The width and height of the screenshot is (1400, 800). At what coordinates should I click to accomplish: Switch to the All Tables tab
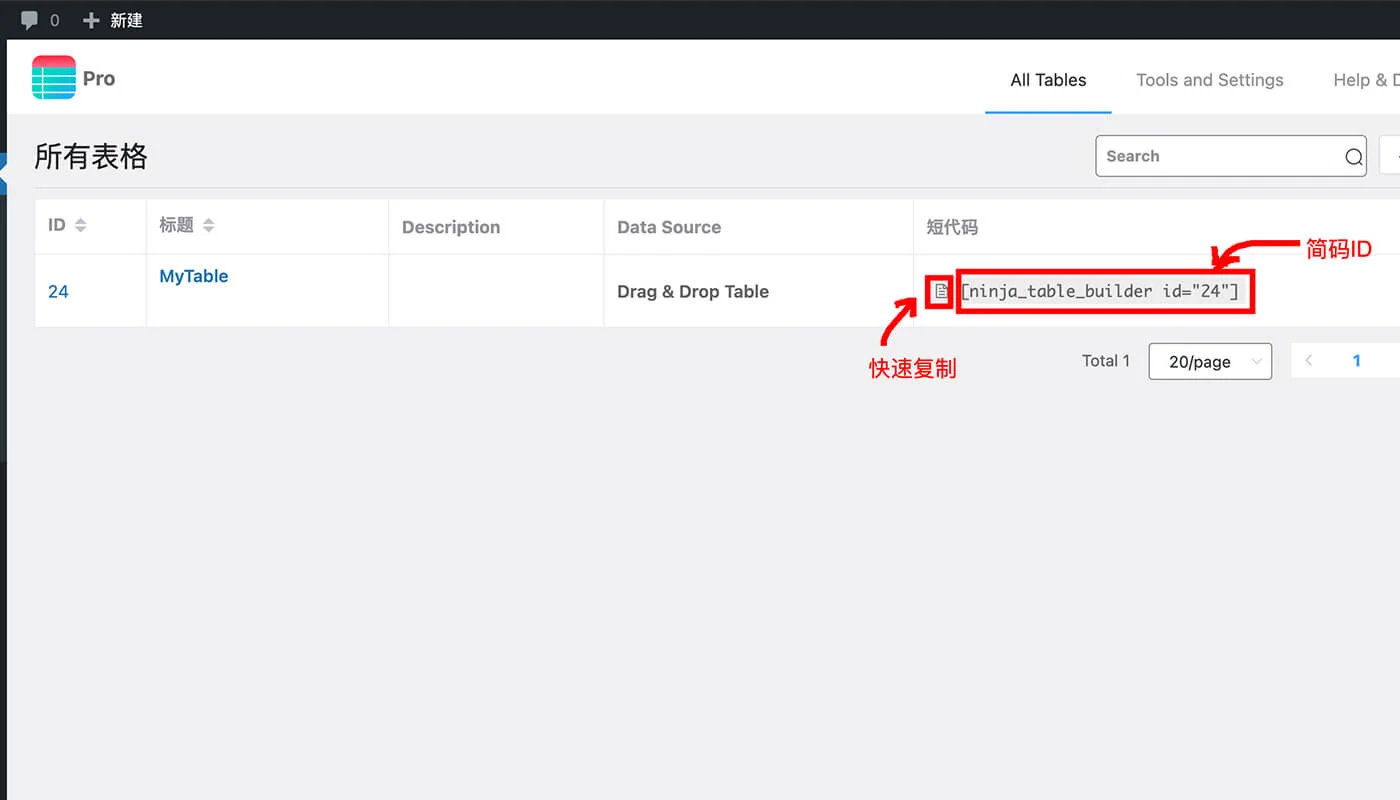pyautogui.click(x=1048, y=80)
